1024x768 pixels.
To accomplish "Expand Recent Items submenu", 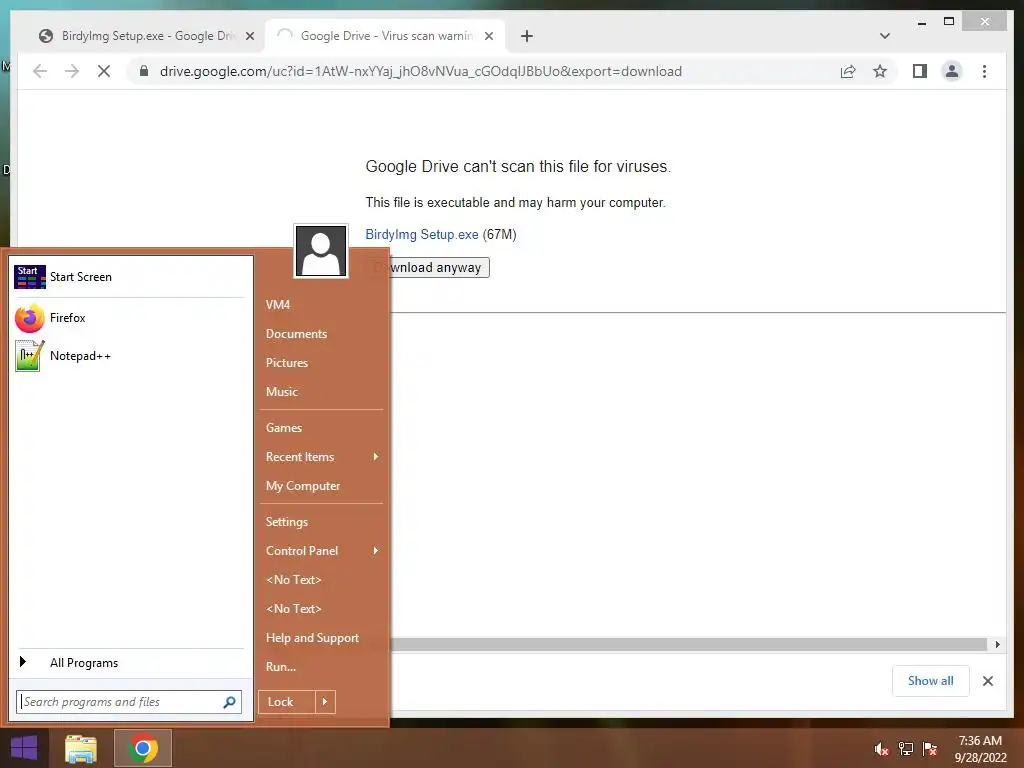I will pos(321,456).
